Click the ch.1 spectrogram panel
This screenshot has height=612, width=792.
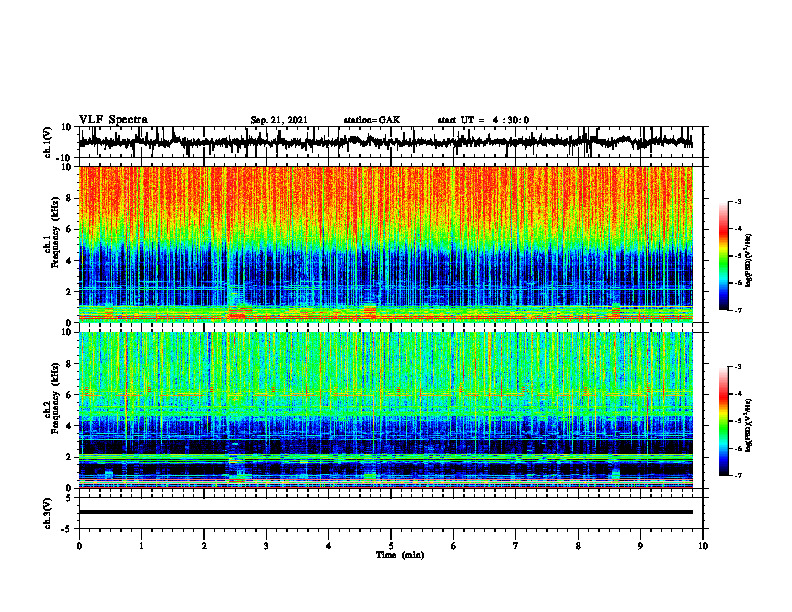click(386, 244)
